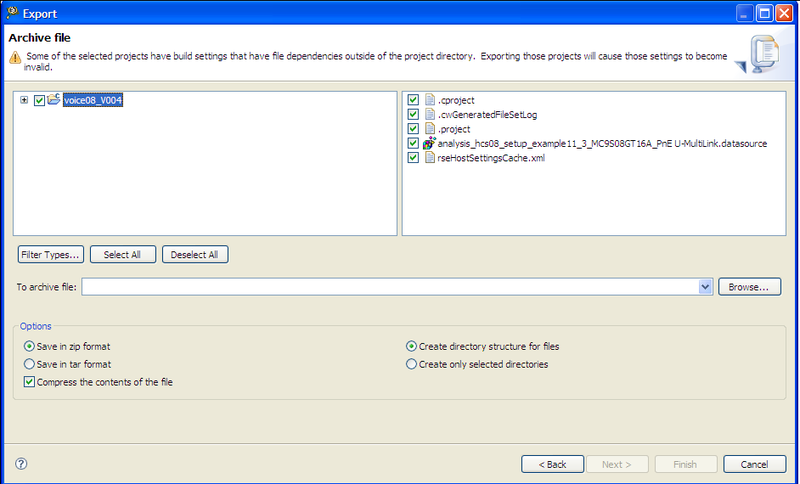Select the analysis_hcs08_setup_example11_3 datasource name
This screenshot has width=800, height=484.
(602, 144)
